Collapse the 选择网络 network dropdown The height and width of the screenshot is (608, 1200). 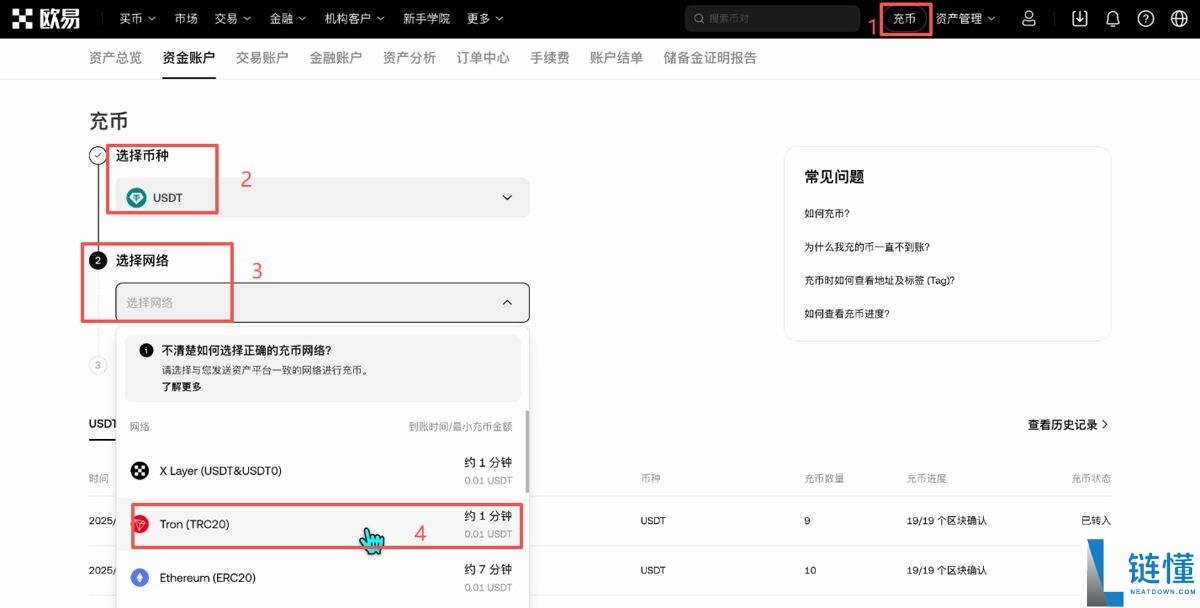(x=507, y=301)
